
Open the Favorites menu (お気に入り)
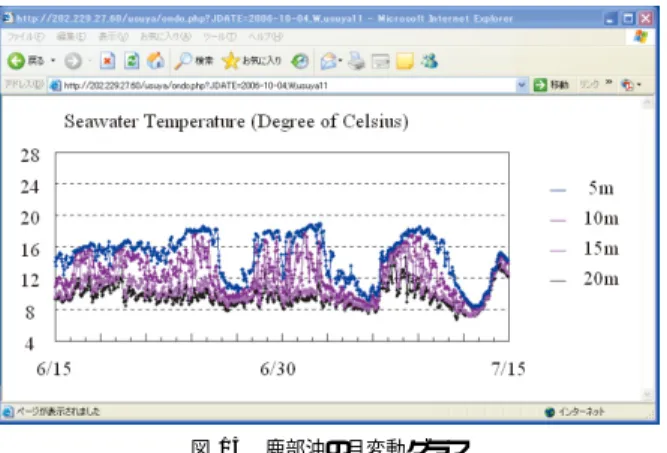[165, 37]
